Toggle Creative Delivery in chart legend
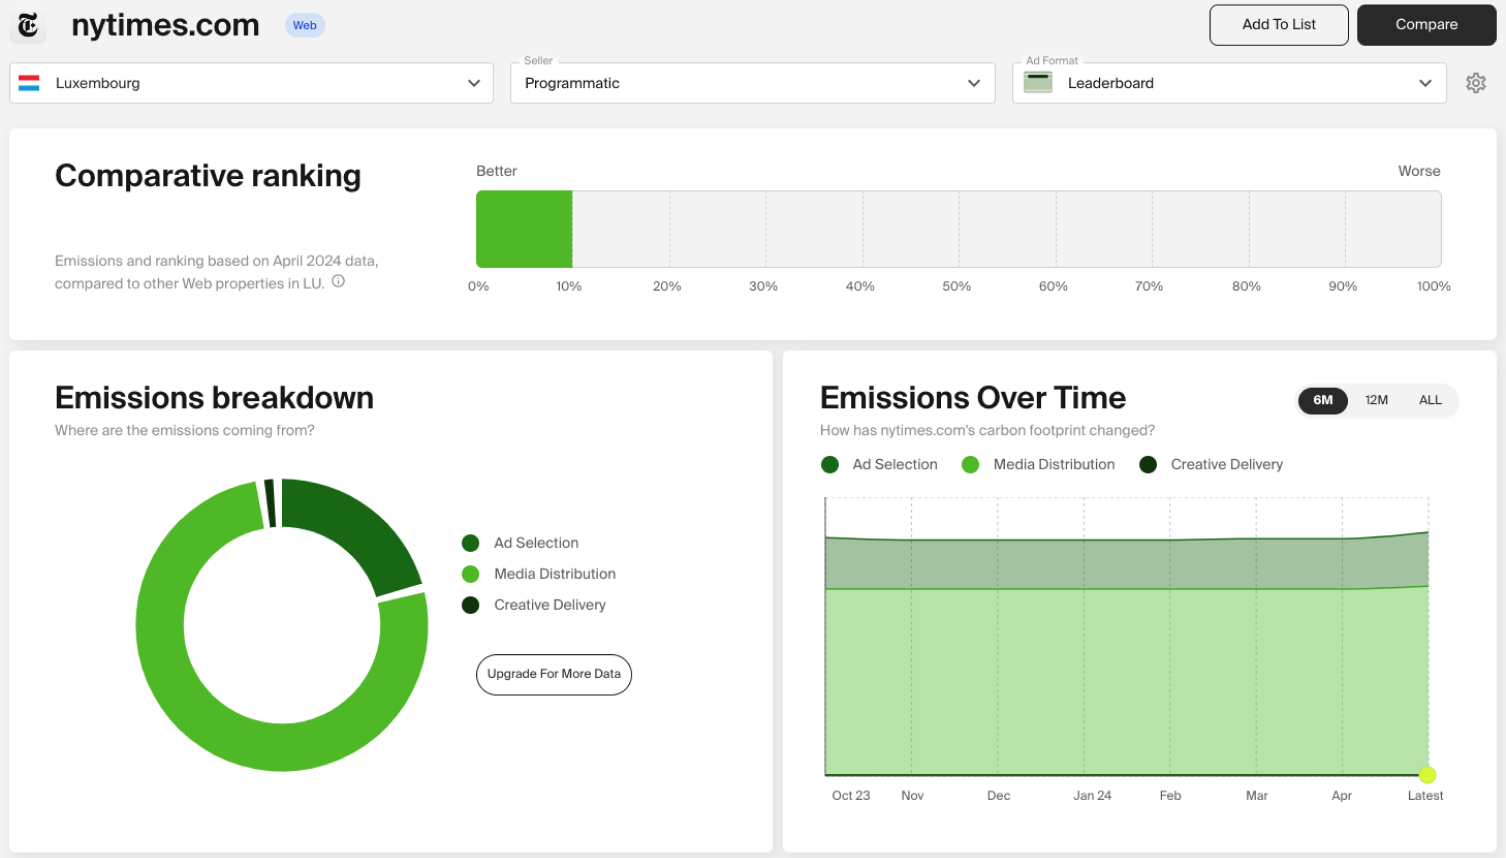The height and width of the screenshot is (858, 1506). pyautogui.click(x=1211, y=464)
